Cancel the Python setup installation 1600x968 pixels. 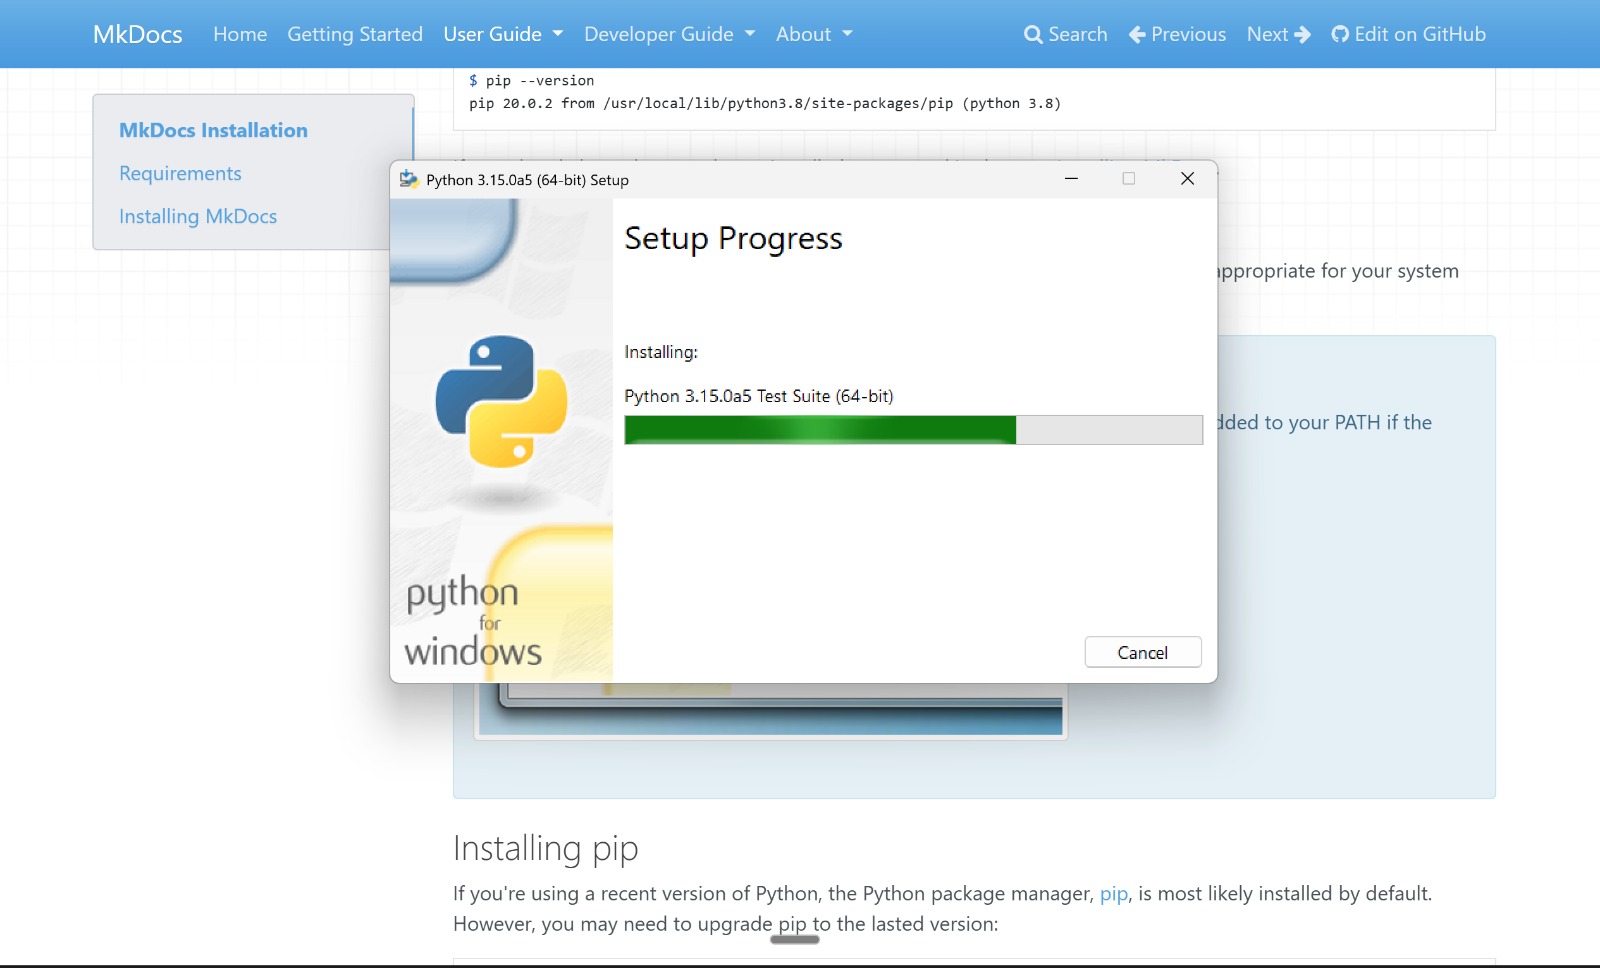click(1143, 652)
